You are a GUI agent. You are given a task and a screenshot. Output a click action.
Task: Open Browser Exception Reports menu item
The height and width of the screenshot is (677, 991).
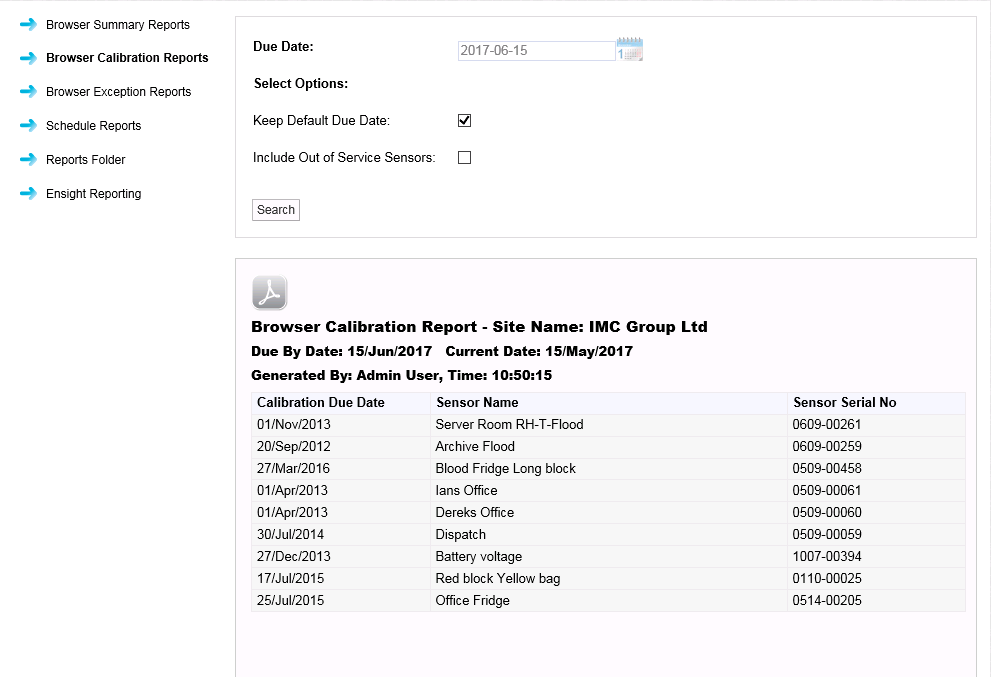[x=118, y=92]
